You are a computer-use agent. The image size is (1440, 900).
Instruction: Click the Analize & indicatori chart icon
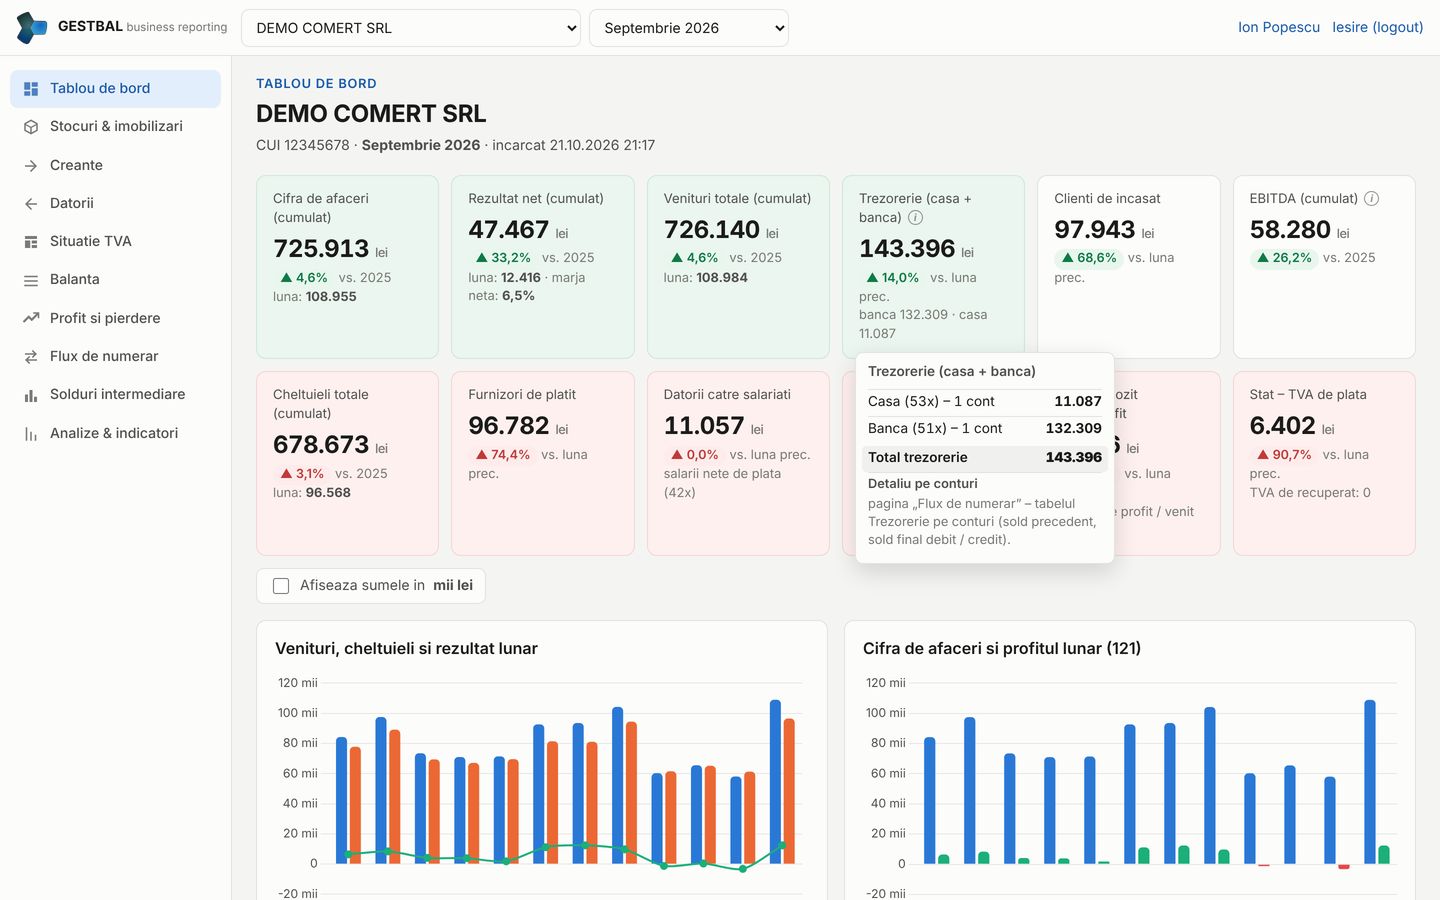click(31, 434)
